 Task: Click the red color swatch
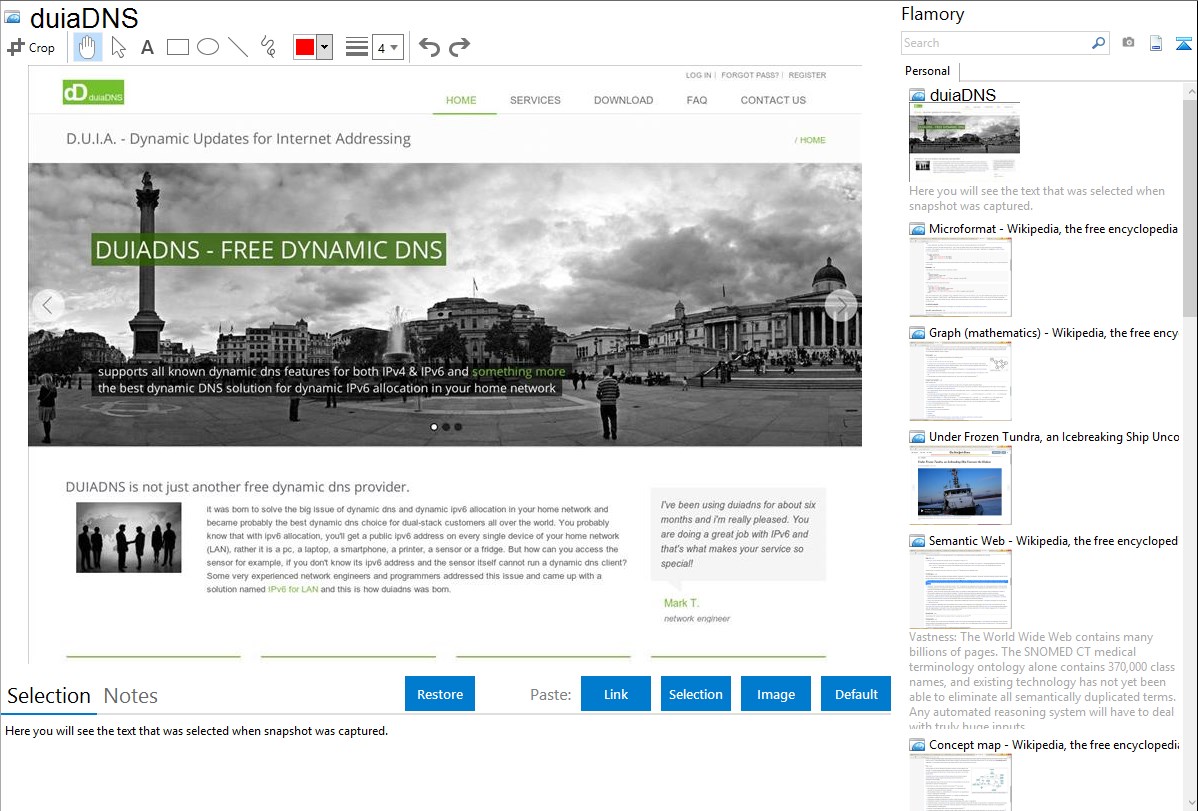(x=305, y=47)
